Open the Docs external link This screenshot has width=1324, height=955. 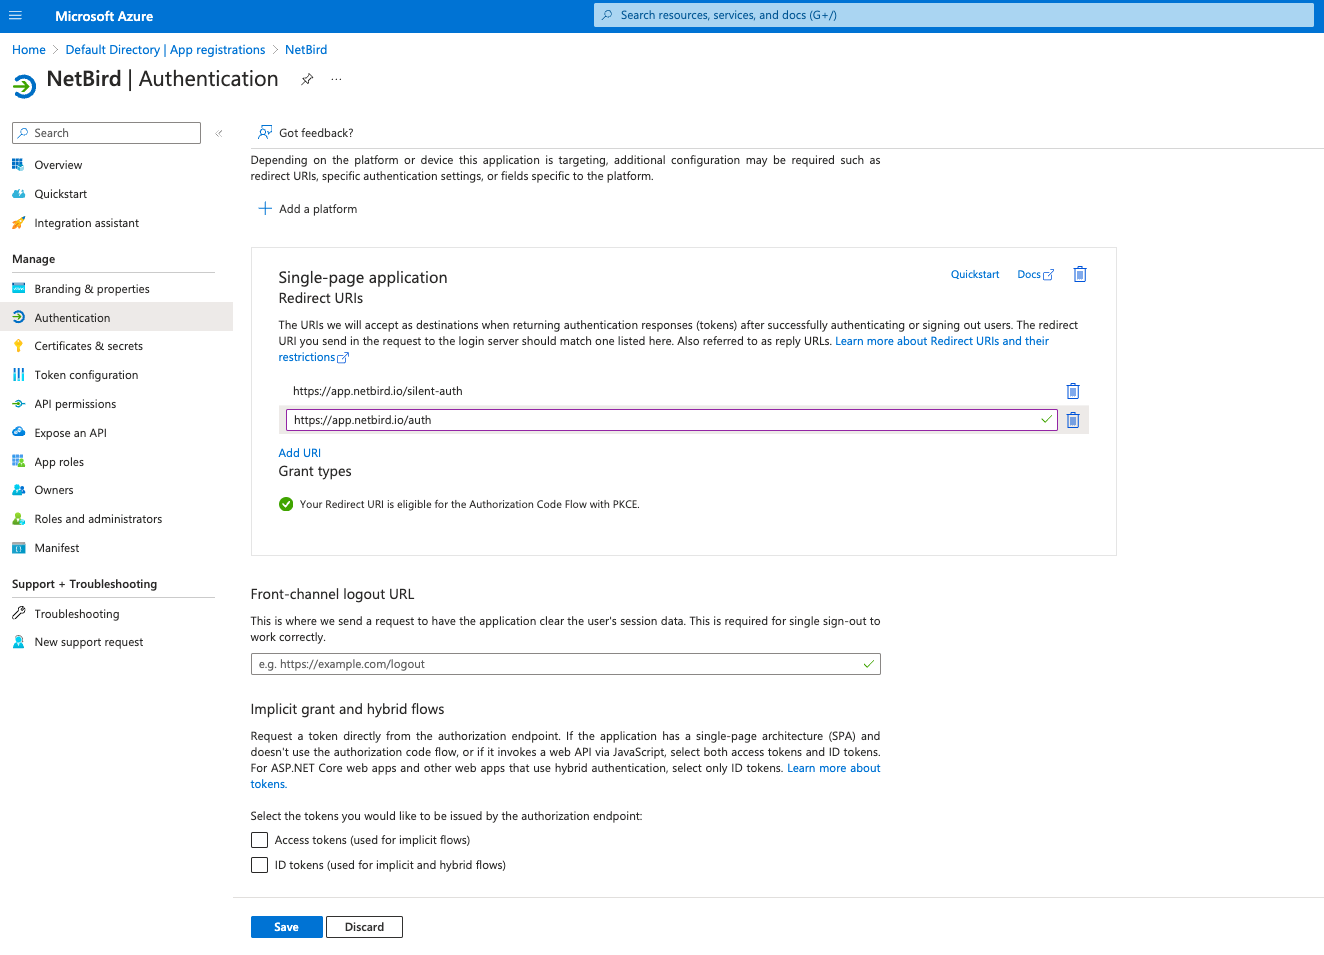(x=1035, y=273)
